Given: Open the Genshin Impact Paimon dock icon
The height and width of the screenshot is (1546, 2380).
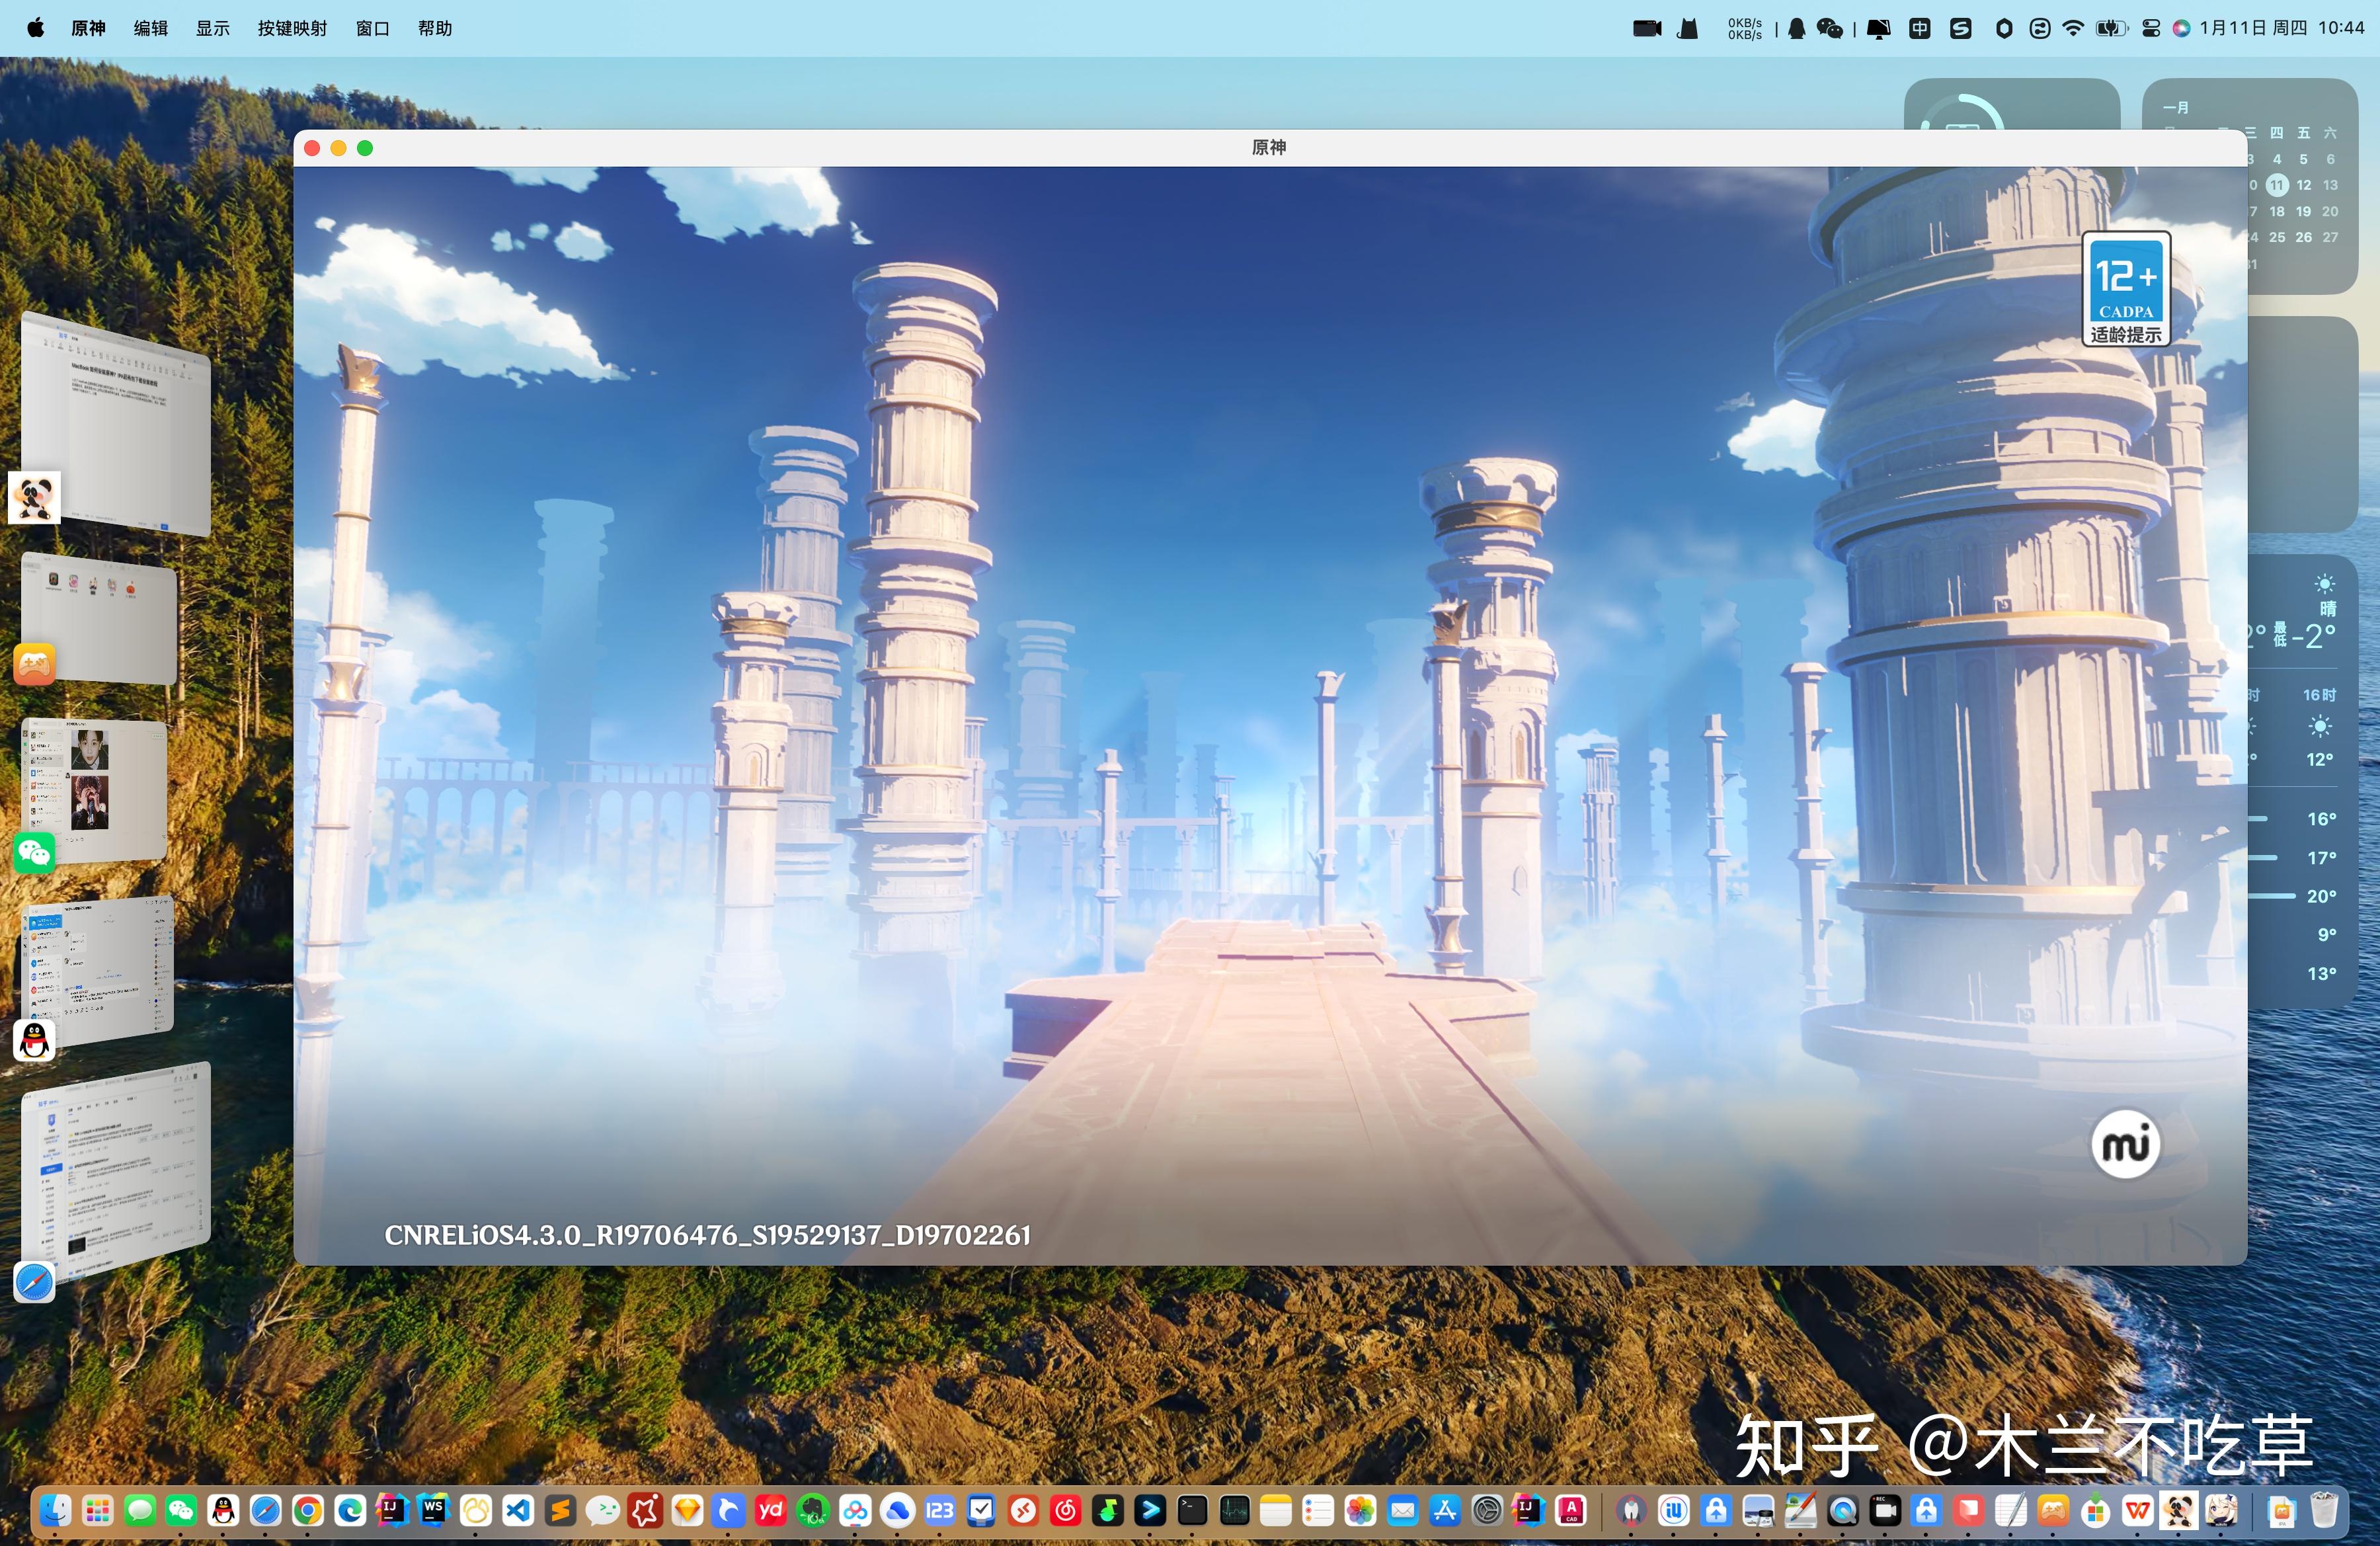Looking at the screenshot, I should point(2221,1510).
